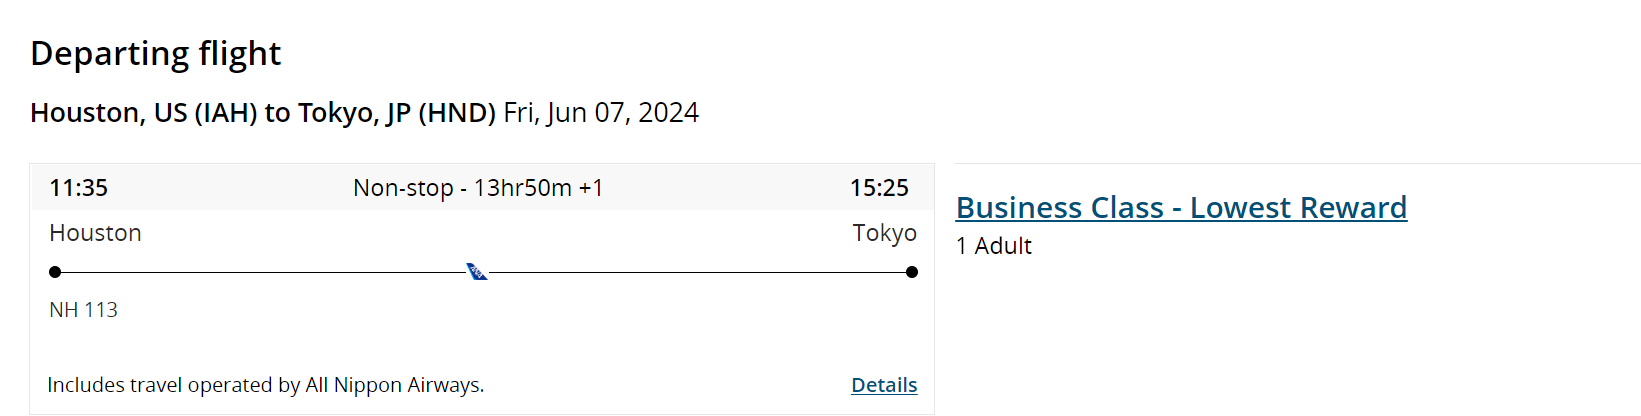Click the 1 Adult passenger text
The image size is (1641, 416).
[993, 246]
